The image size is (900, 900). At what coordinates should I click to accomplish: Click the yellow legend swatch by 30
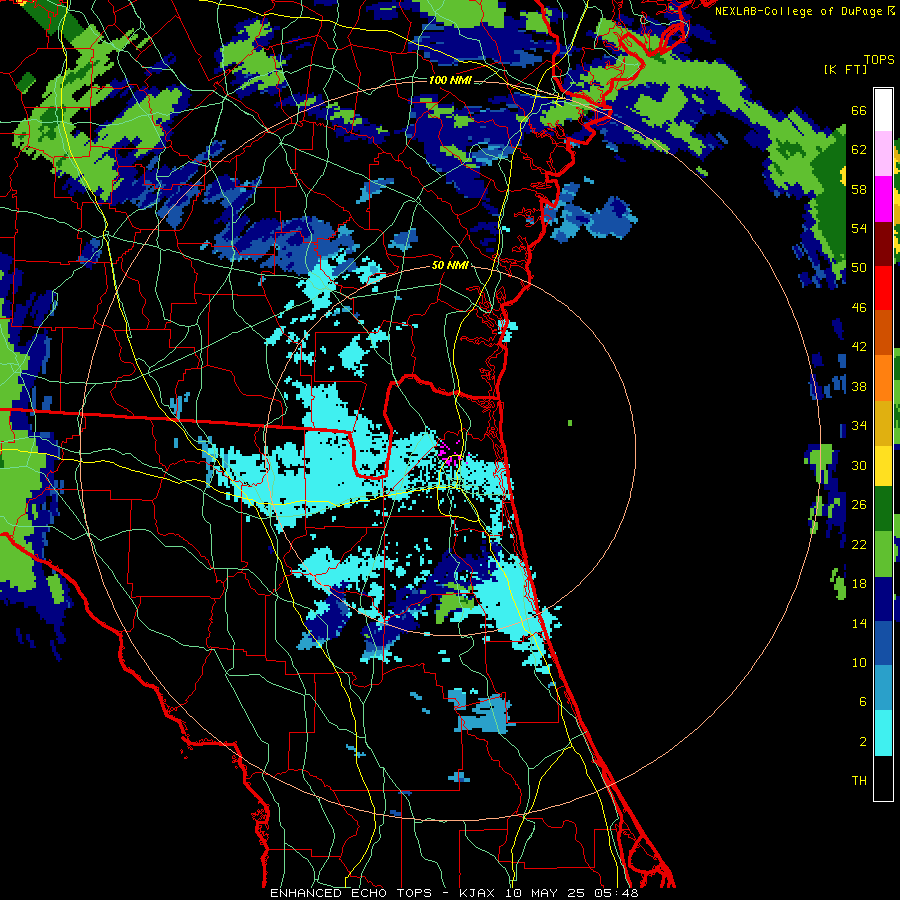[x=883, y=465]
